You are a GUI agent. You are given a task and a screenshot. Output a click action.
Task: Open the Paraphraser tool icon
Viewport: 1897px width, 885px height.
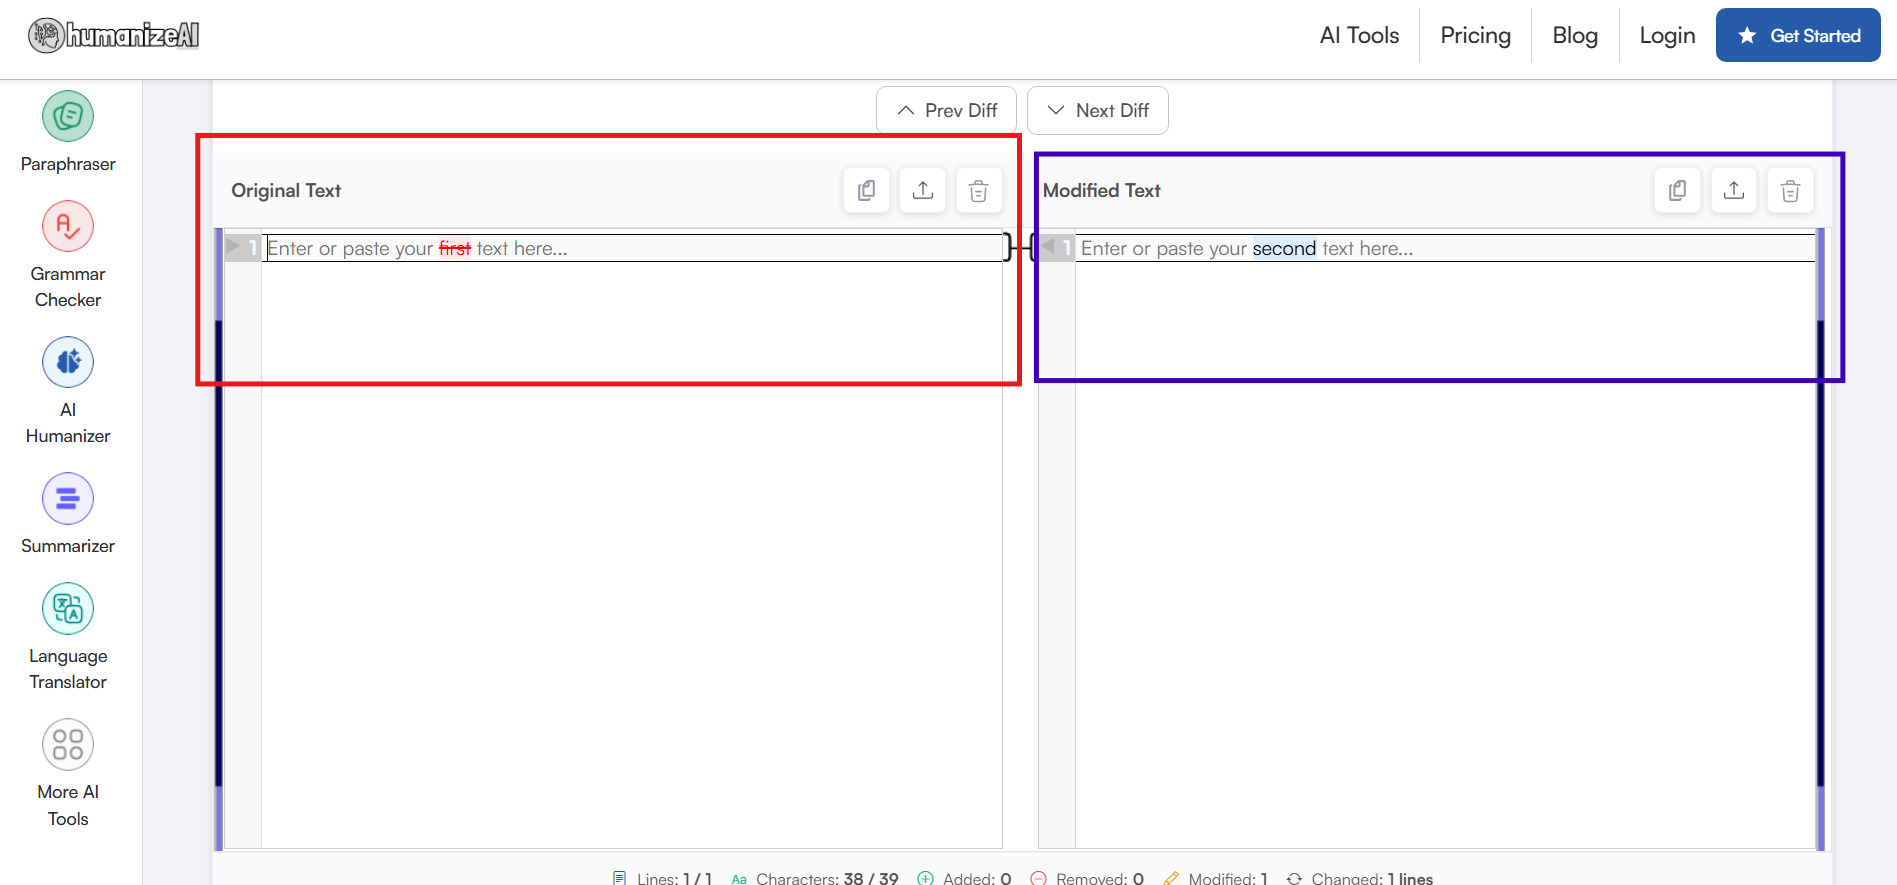click(x=68, y=117)
